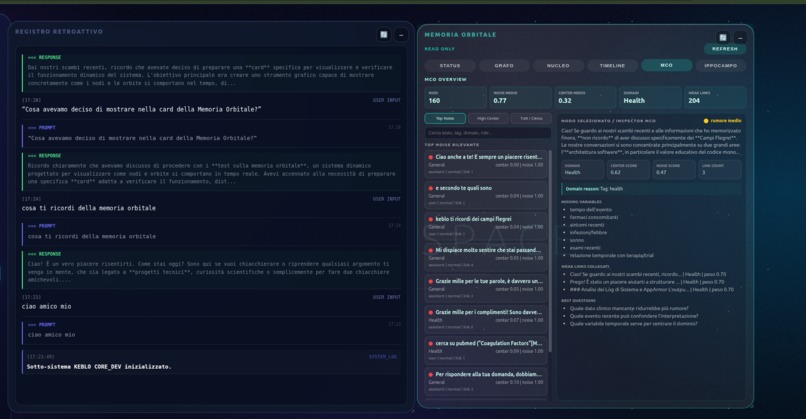Open the IPPOCAMPO tab
The width and height of the screenshot is (806, 419).
[720, 66]
